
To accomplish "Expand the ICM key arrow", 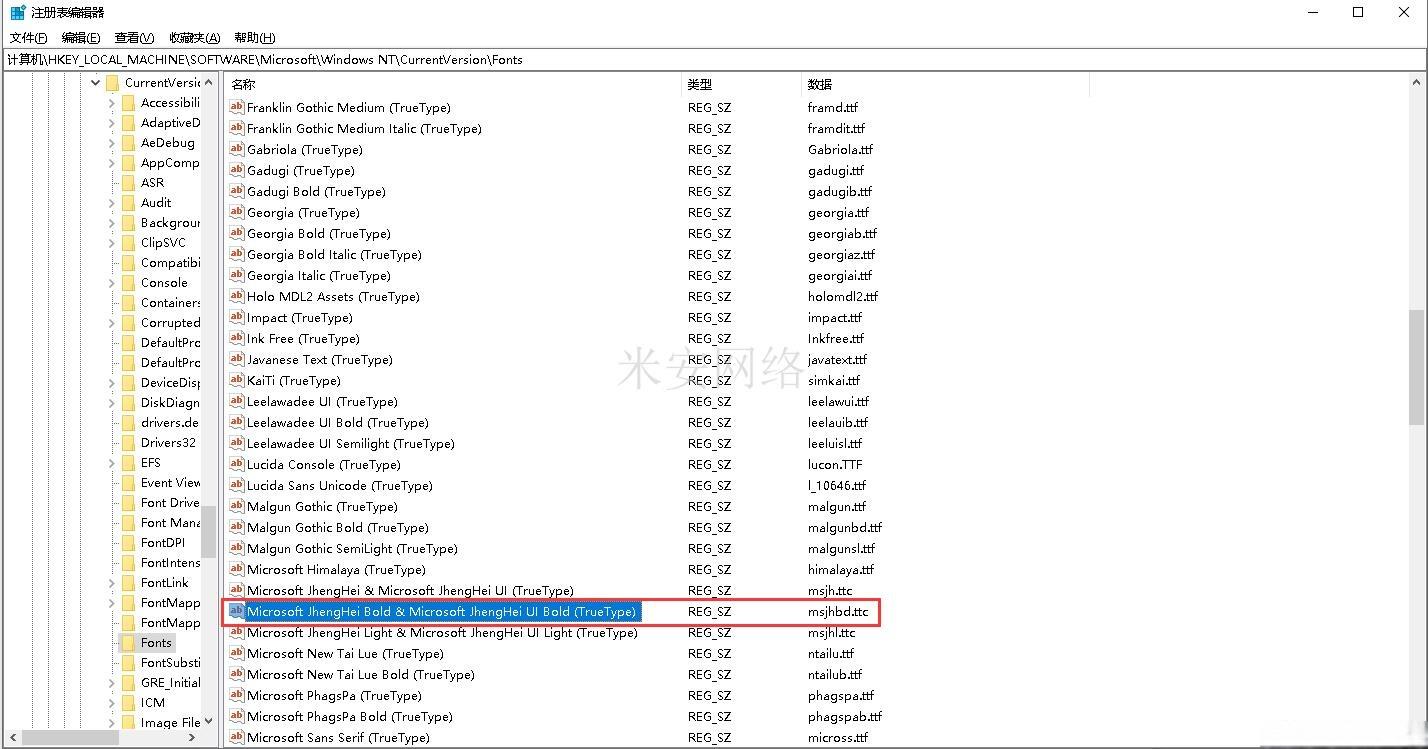I will 111,703.
